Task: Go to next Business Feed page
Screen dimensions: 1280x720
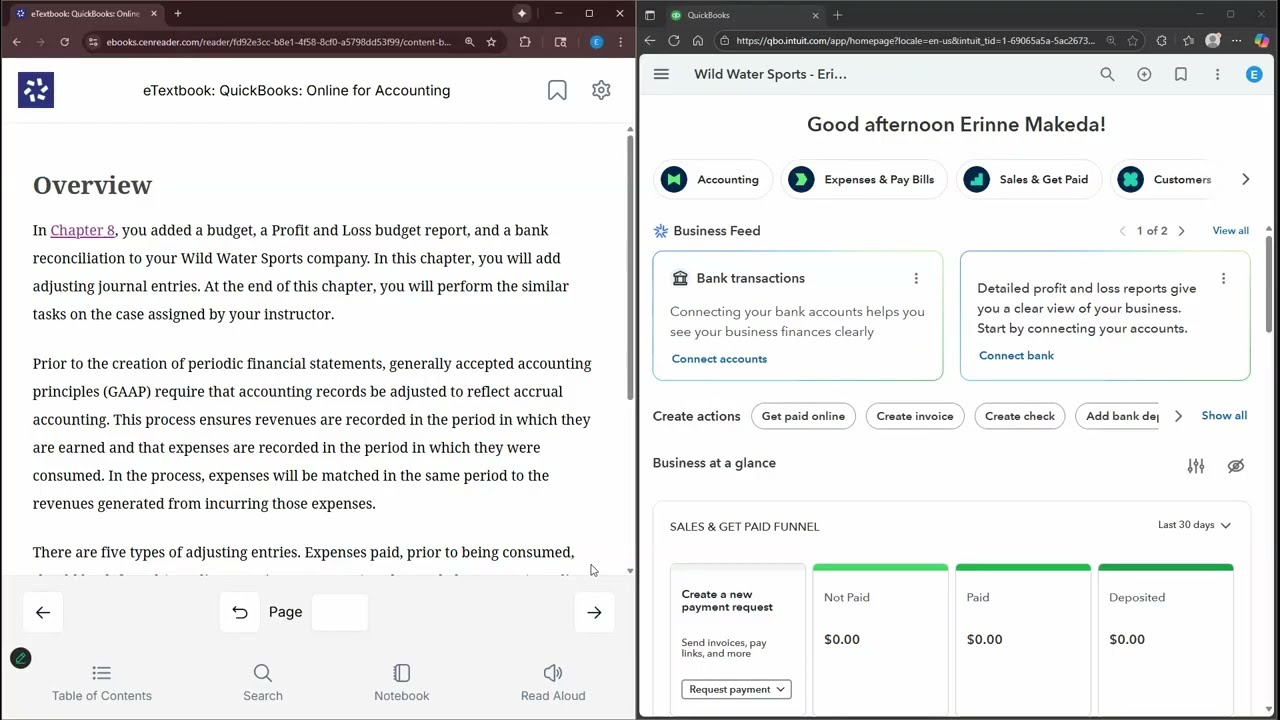Action: tap(1181, 231)
